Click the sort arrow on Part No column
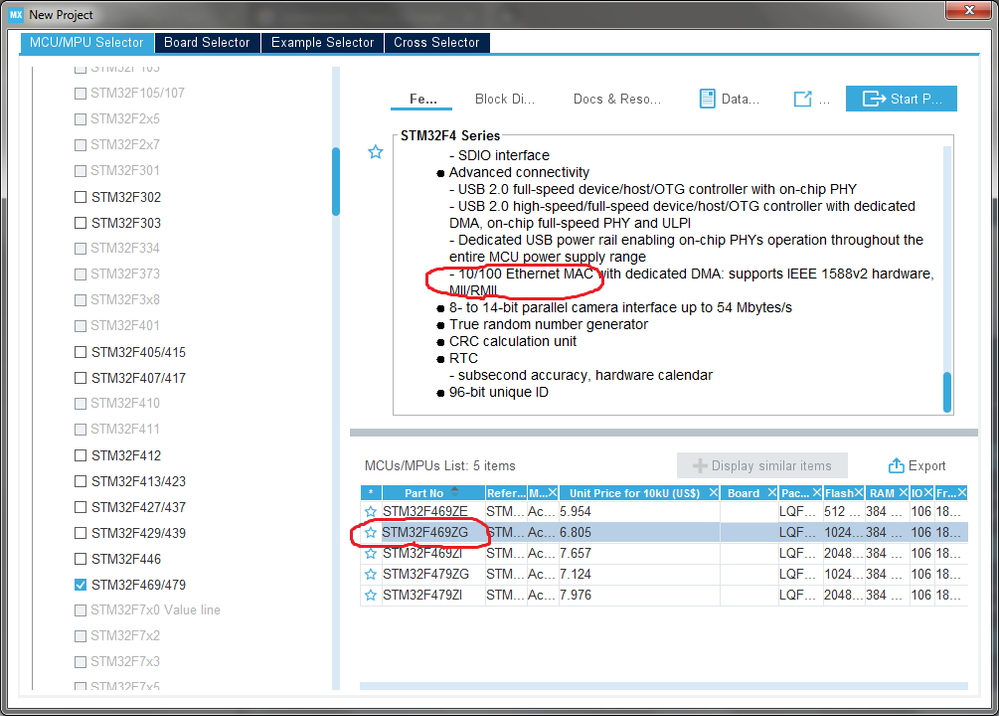Image resolution: width=999 pixels, height=716 pixels. 454,490
